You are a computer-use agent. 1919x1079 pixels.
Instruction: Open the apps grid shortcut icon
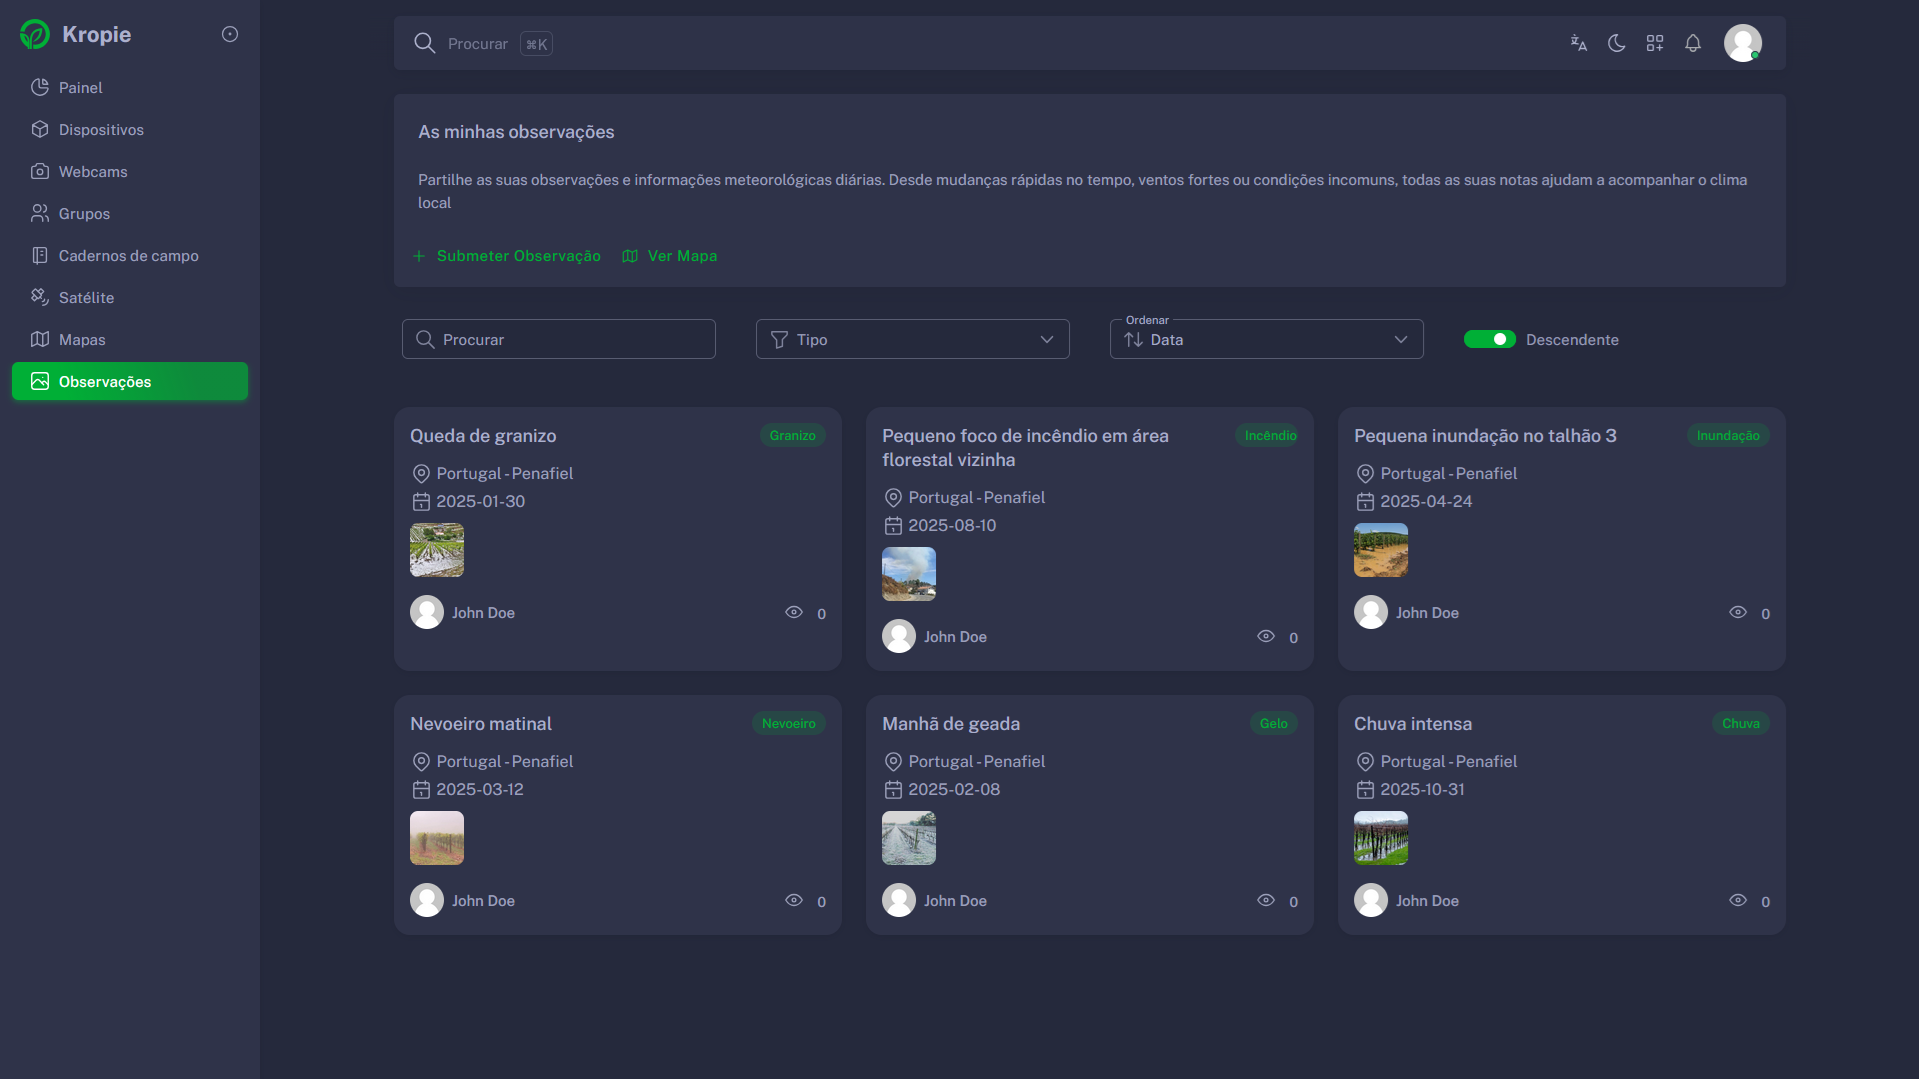[1654, 43]
